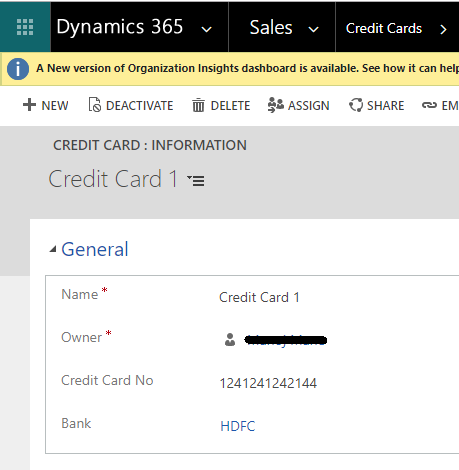Image resolution: width=459 pixels, height=470 pixels.
Task: Click the Dynamics 365 home label
Action: point(120,27)
